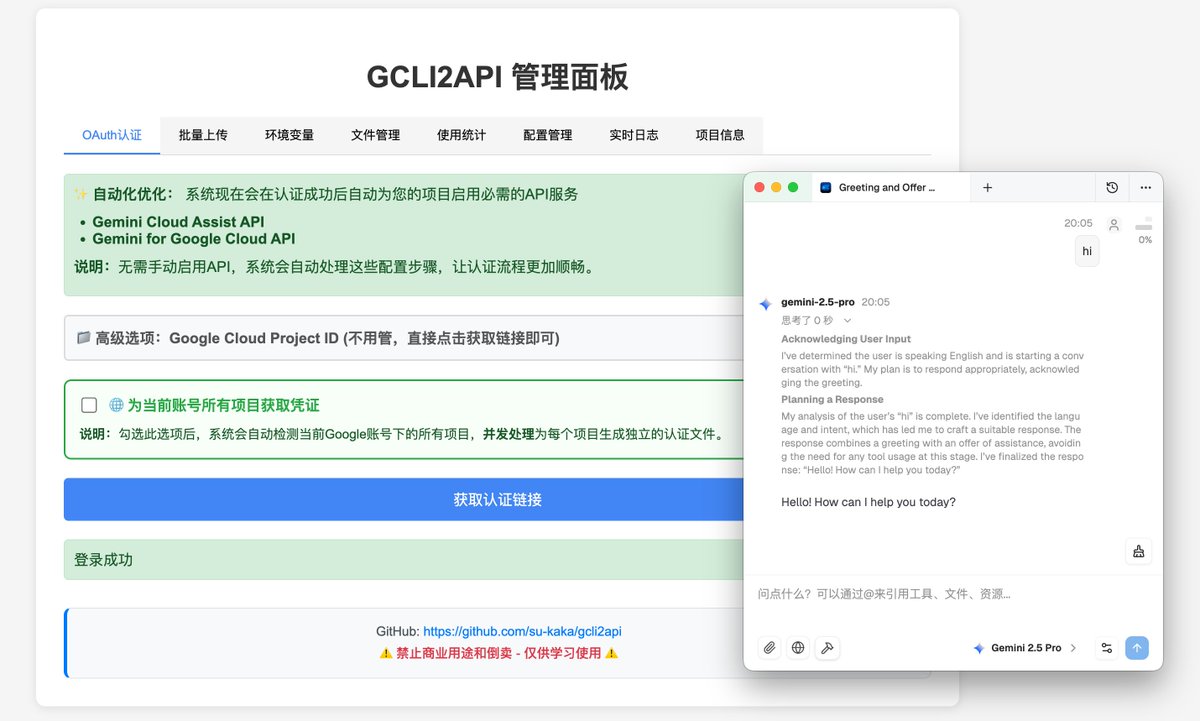Expand 高级选项 Google Cloud Project ID section
This screenshot has height=721, width=1200.
404,338
